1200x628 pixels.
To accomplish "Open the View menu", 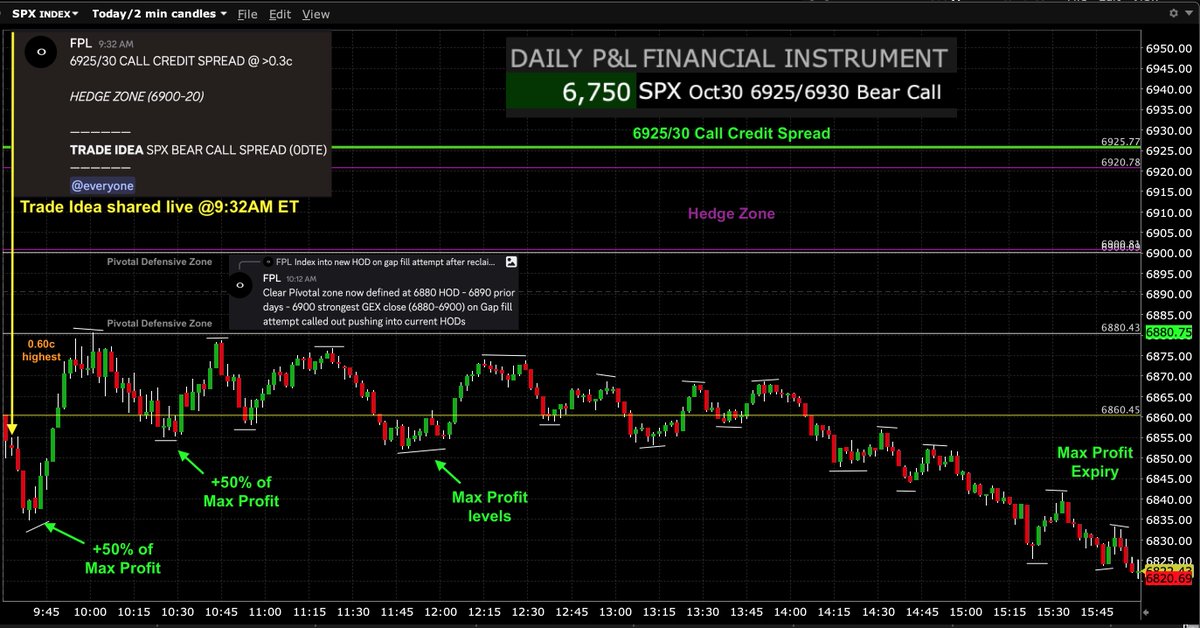I will pos(315,14).
